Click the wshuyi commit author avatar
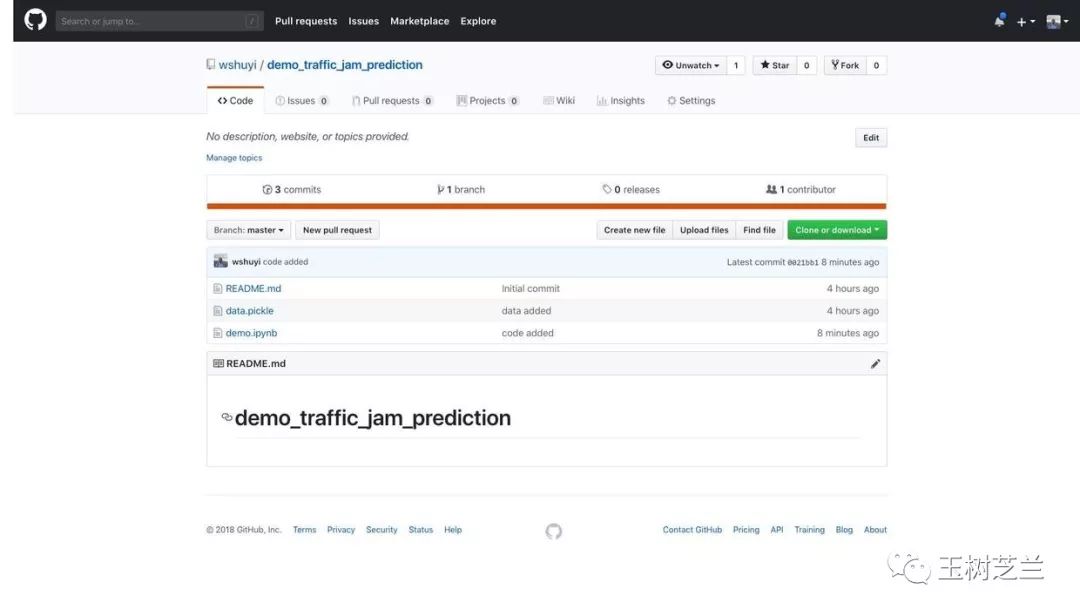Screen dimensions: 1080x616 pyautogui.click(x=220, y=261)
